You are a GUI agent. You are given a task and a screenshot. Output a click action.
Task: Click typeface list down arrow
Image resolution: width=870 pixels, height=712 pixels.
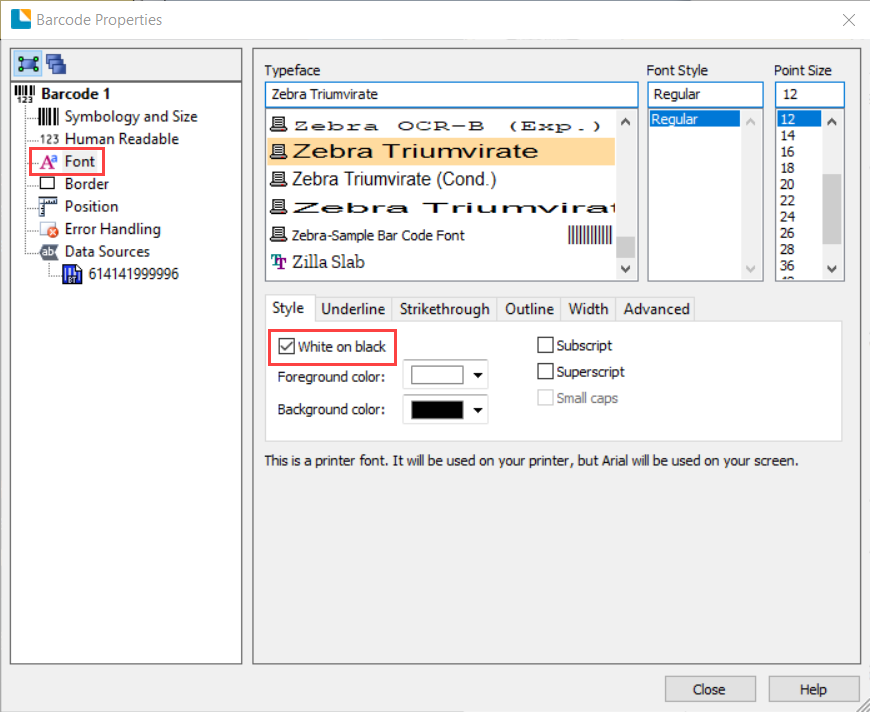pos(625,269)
